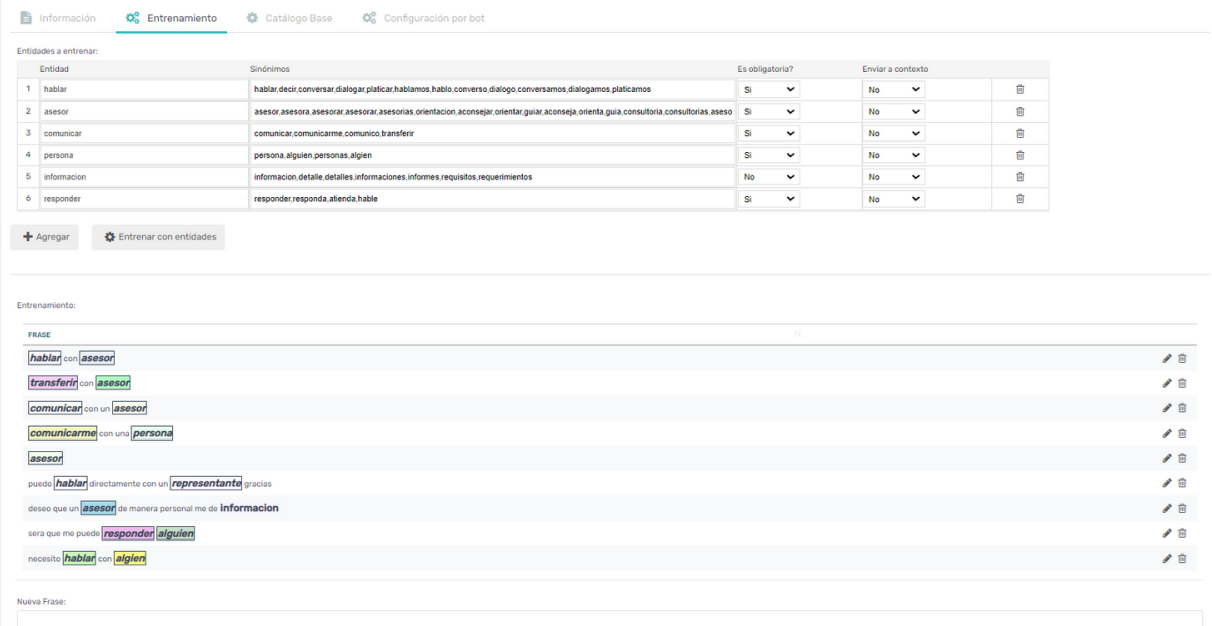Delete the phrase 'comunicarme con una persona'
1212x626 pixels.
[1182, 433]
